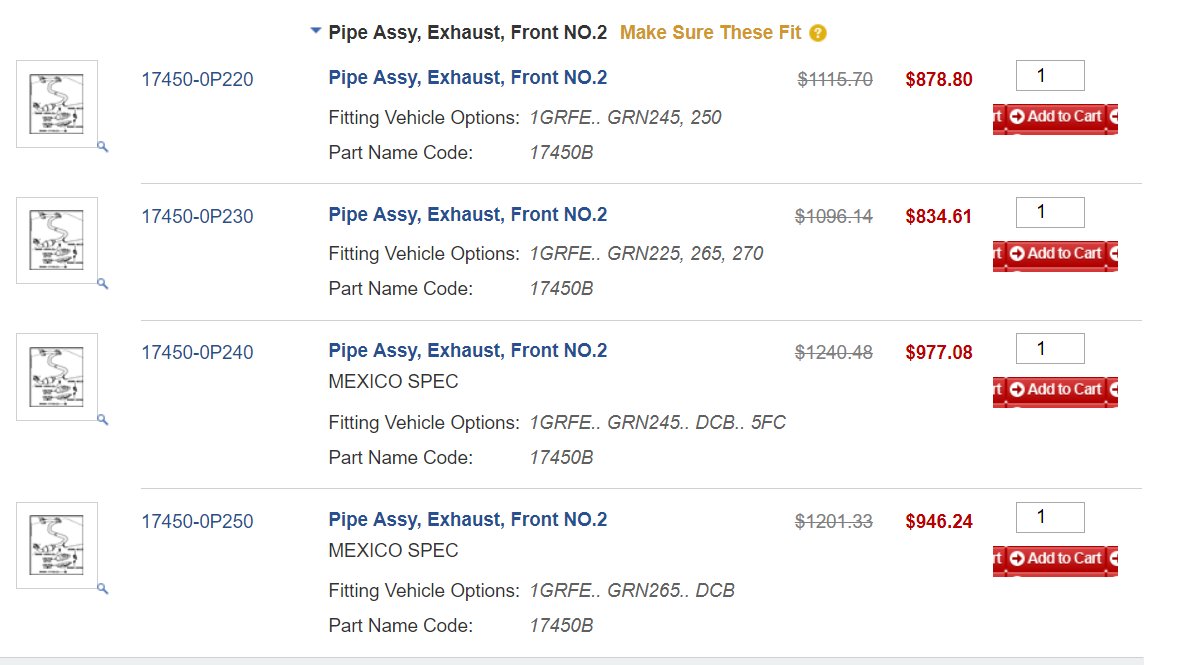Add the $834.61 part to cart
Viewport: 1192px width, 665px height.
tap(1055, 254)
